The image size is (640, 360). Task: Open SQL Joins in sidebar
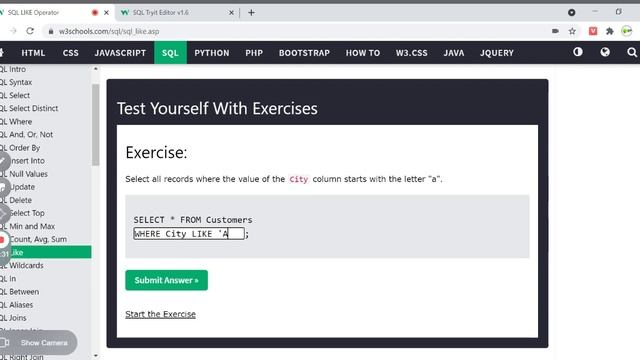click(x=14, y=318)
